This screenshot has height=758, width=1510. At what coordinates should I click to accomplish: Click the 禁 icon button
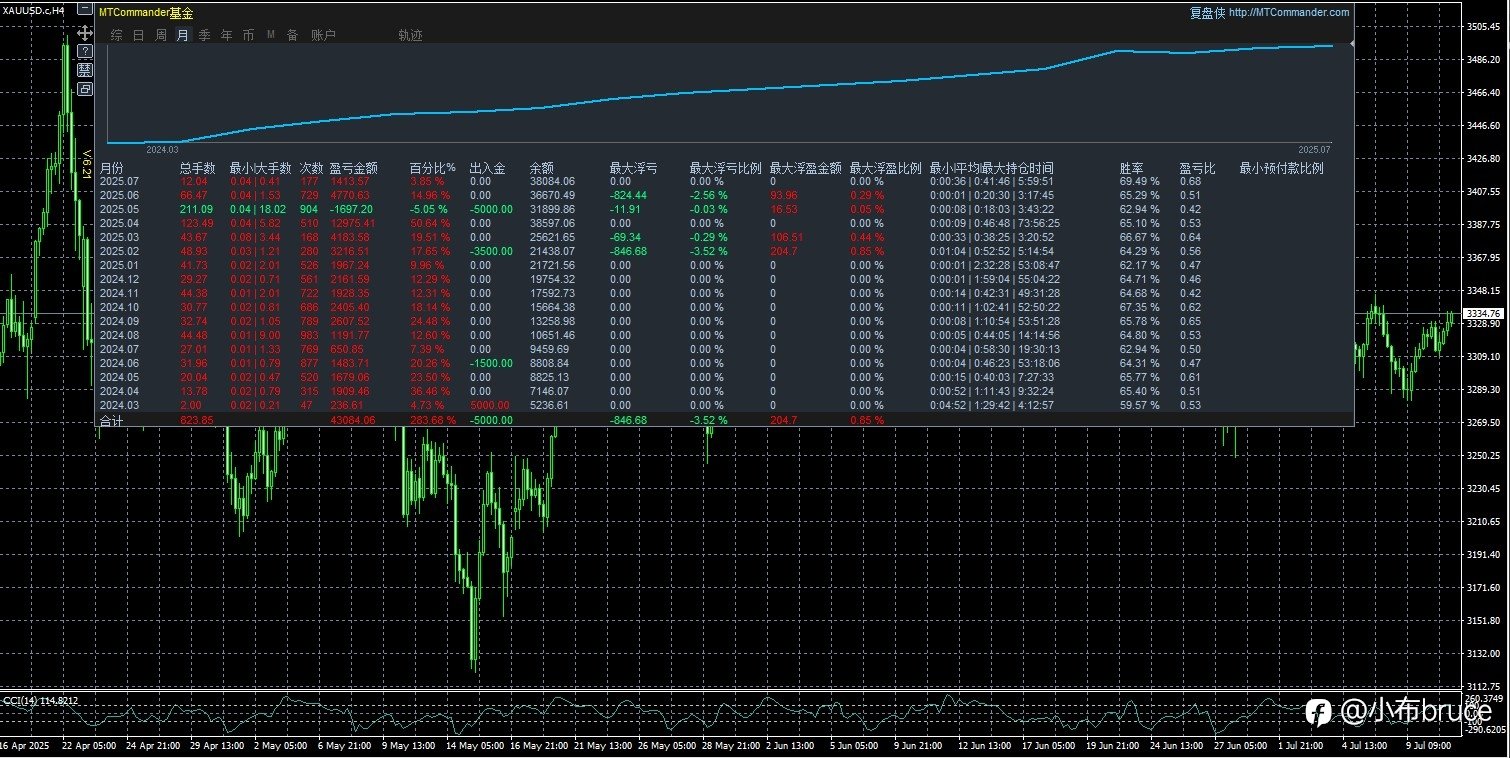[85, 70]
